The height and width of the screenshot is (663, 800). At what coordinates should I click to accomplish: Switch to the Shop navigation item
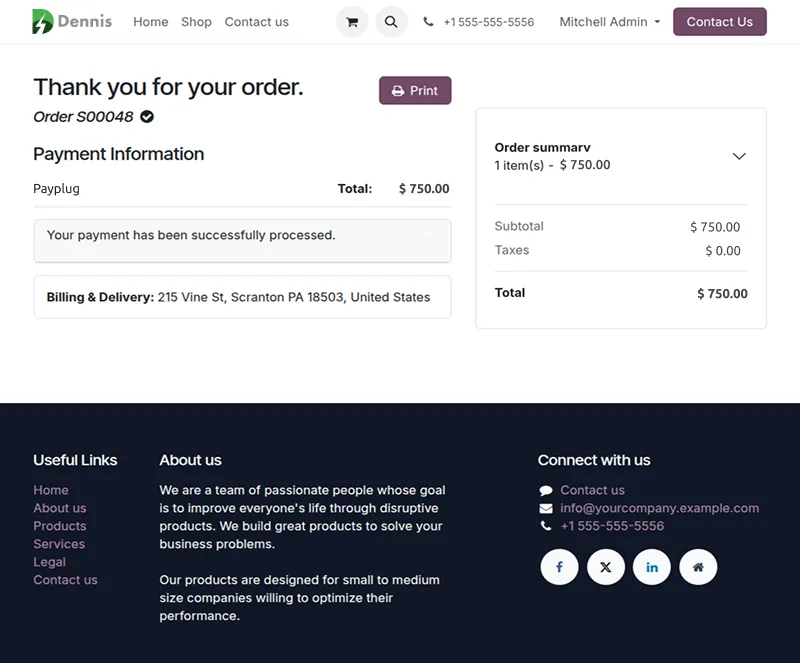(x=196, y=21)
